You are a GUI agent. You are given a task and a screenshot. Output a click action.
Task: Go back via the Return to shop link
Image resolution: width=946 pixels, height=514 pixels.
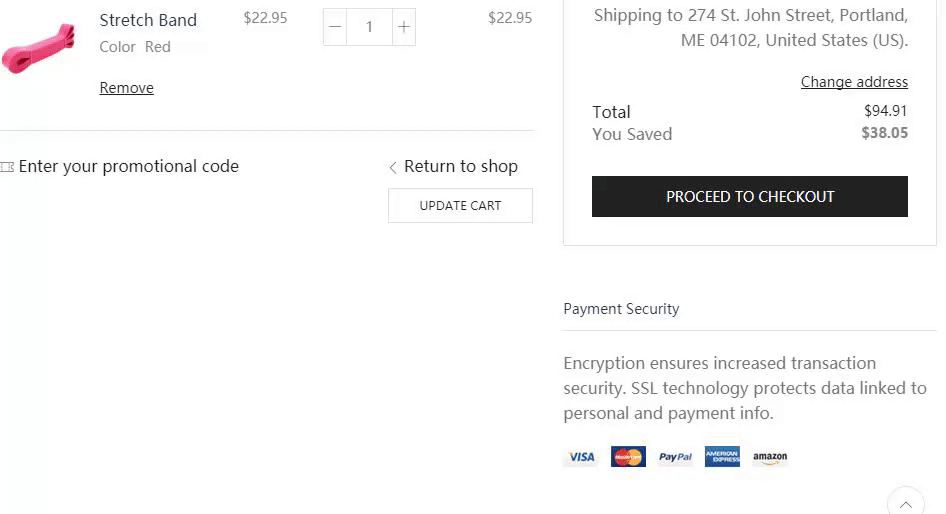[x=461, y=167]
